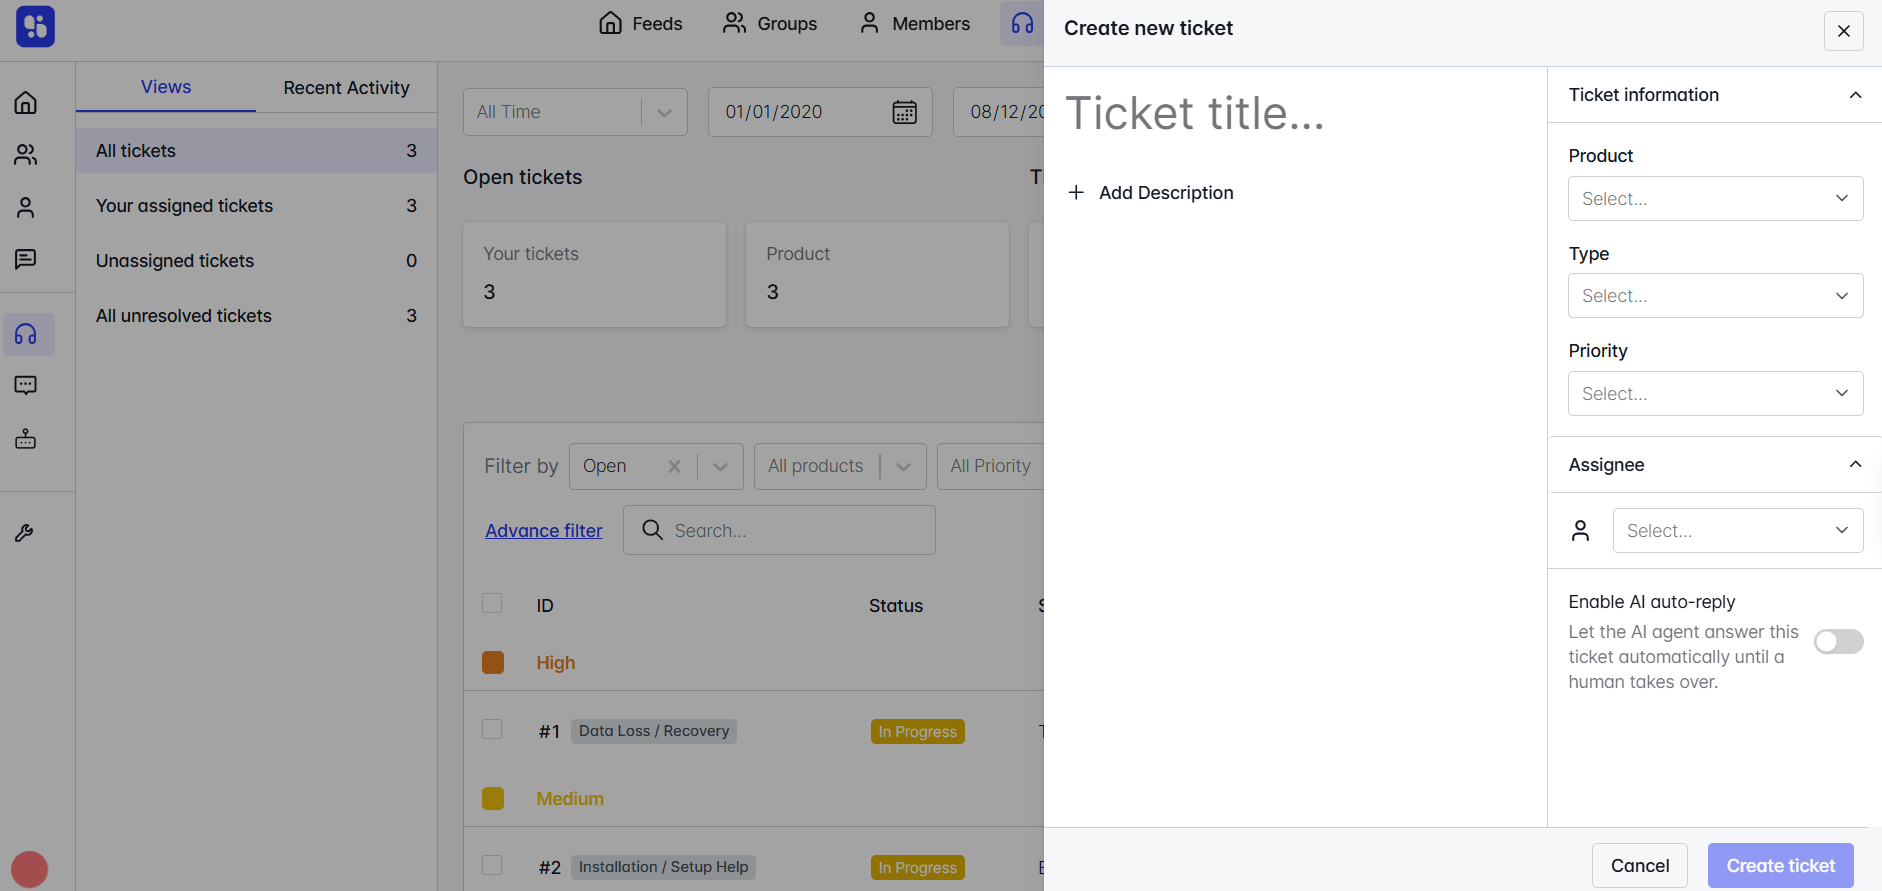Collapse the Assignee section

click(x=1855, y=464)
